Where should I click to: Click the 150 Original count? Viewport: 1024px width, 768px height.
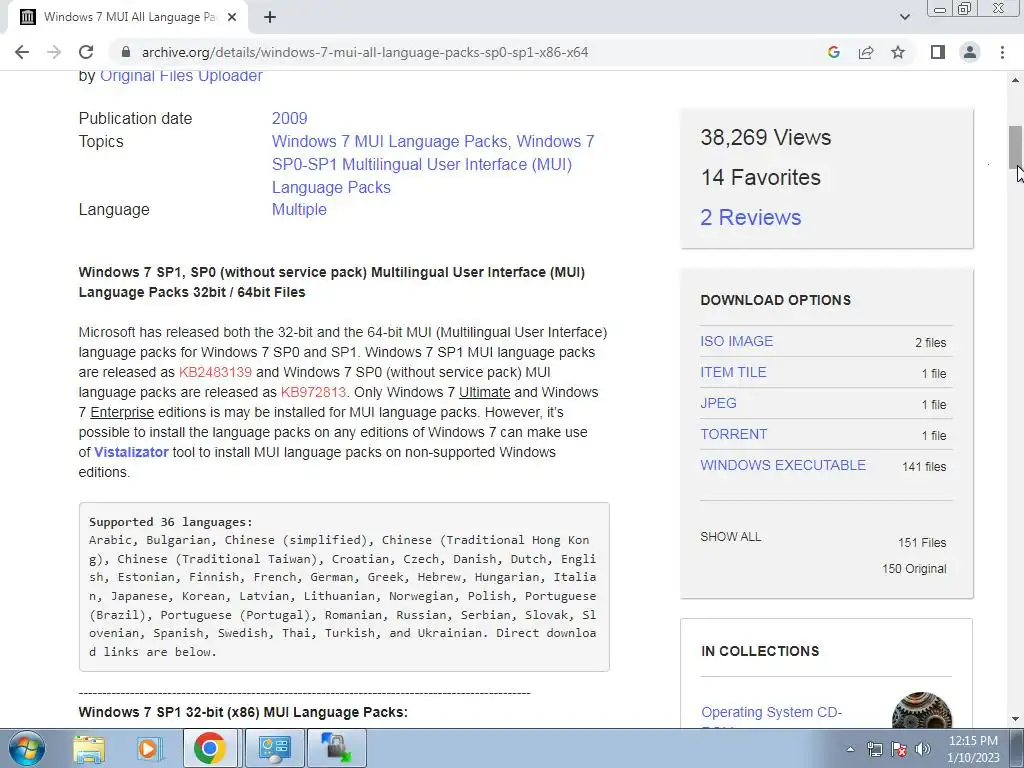pos(914,569)
